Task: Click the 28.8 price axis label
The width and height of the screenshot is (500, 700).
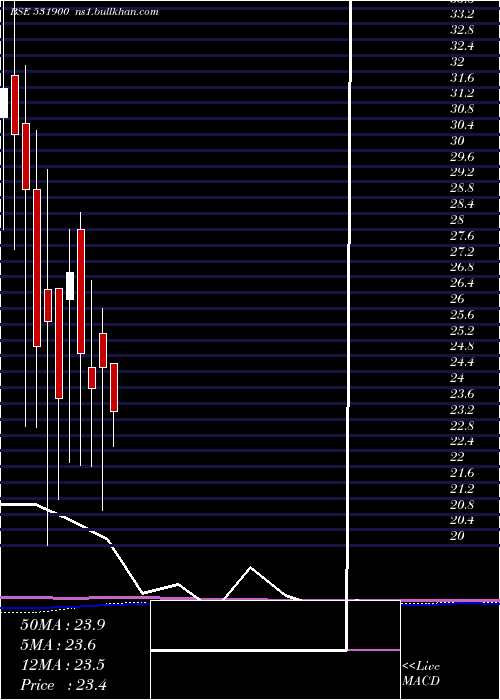Action: 462,188
